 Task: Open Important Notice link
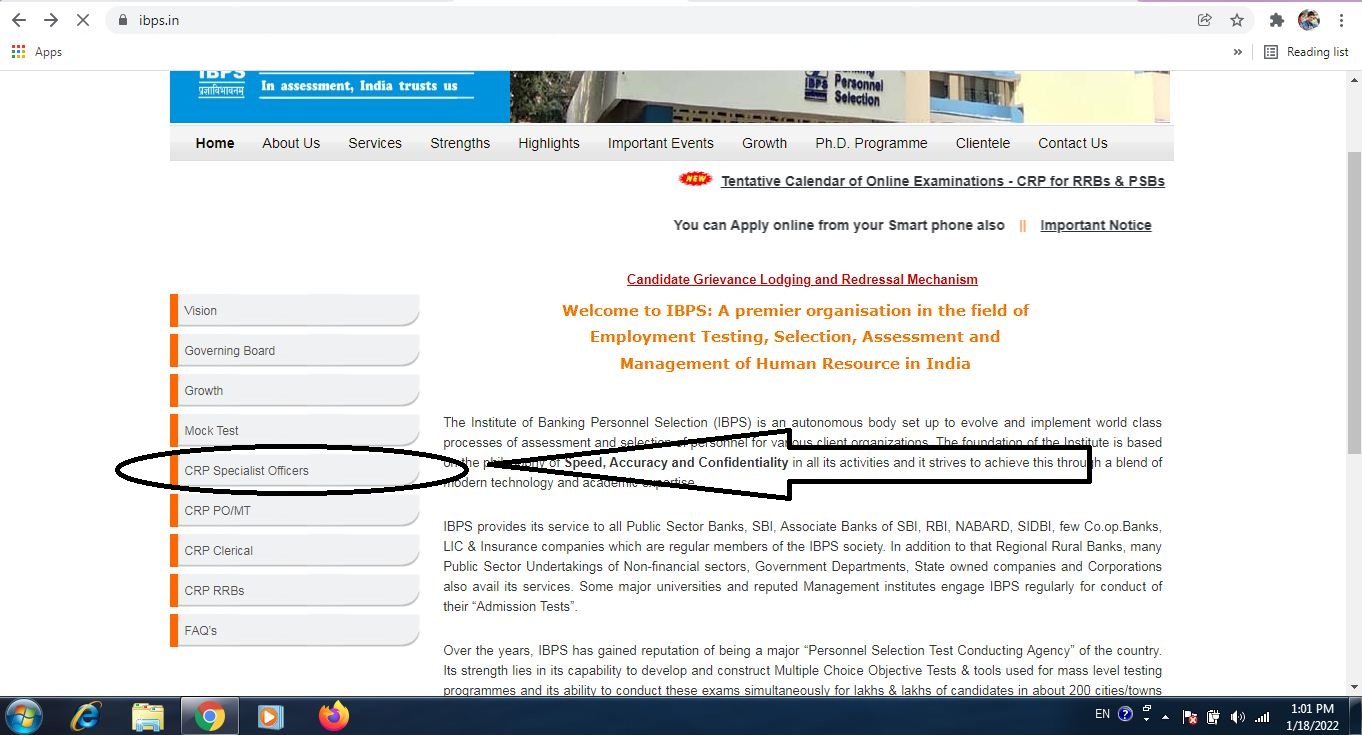1096,225
